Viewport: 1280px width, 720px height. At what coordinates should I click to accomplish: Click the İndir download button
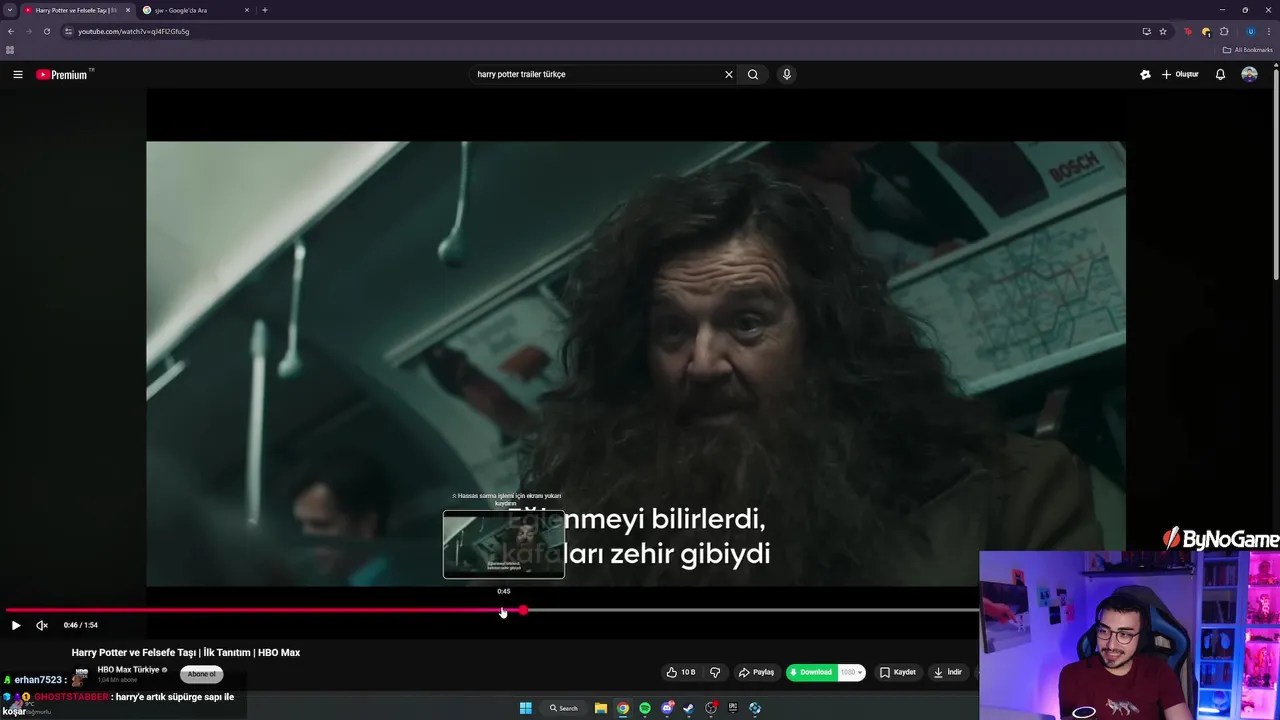pyautogui.click(x=947, y=672)
